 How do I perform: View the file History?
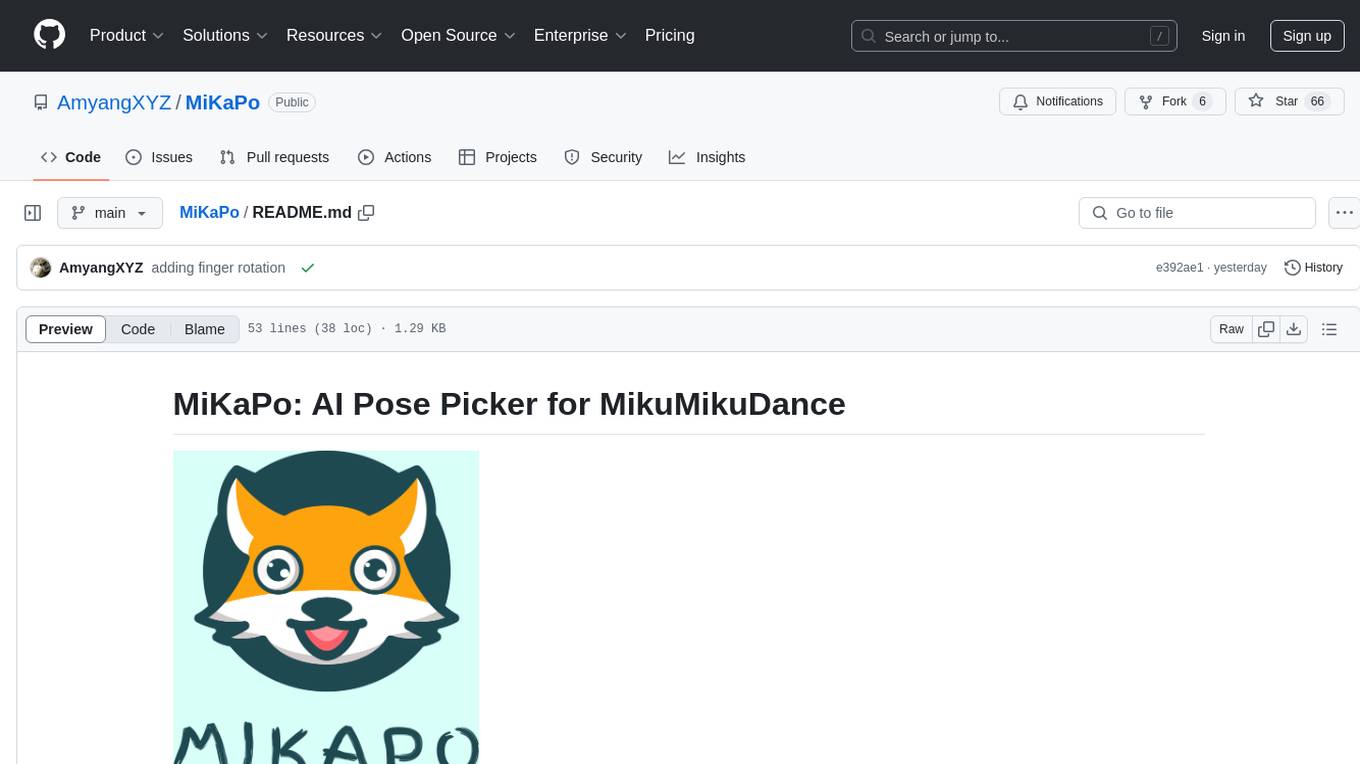coord(1313,268)
